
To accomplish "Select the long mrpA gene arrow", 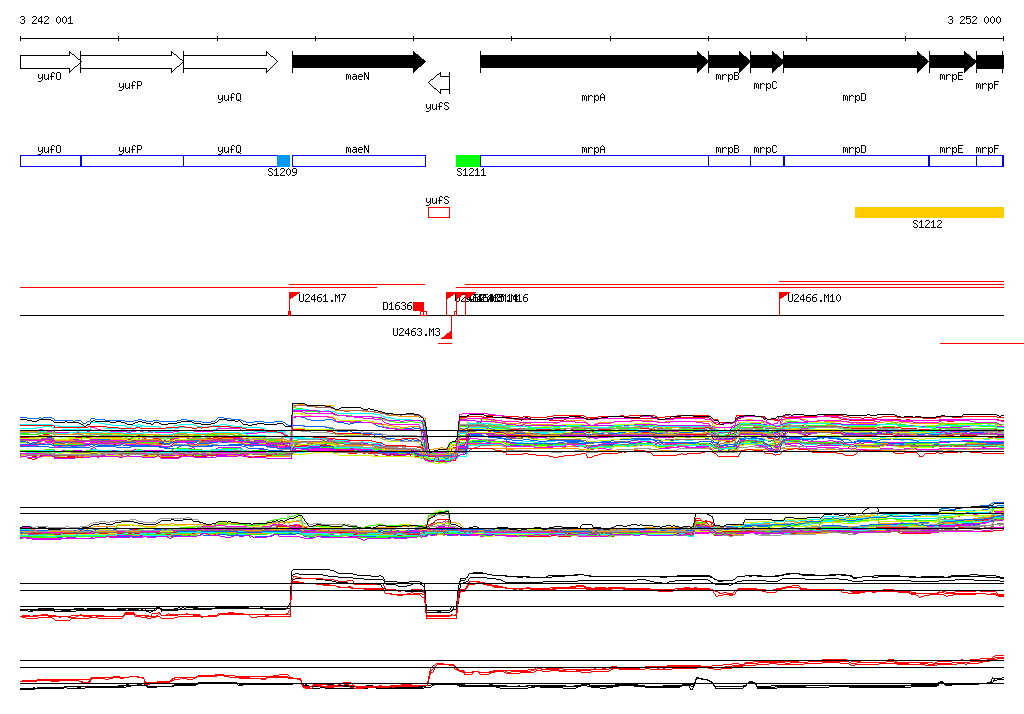I will 593,62.
